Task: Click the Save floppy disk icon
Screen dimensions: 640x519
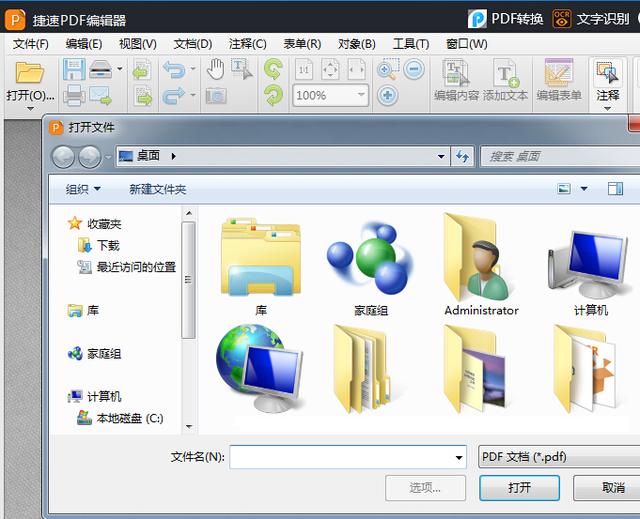Action: (x=74, y=69)
